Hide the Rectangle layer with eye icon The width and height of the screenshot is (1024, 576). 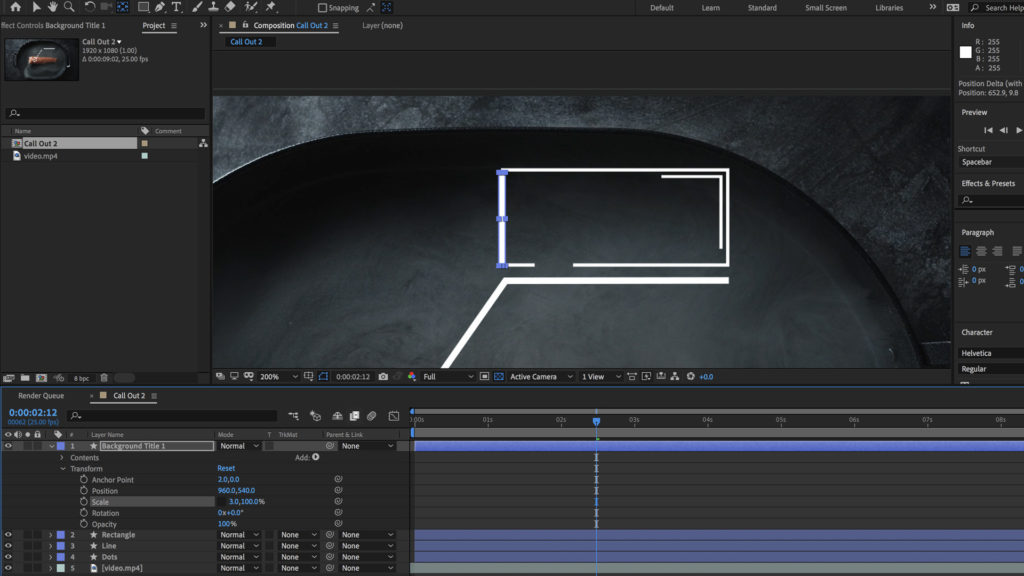click(x=8, y=535)
